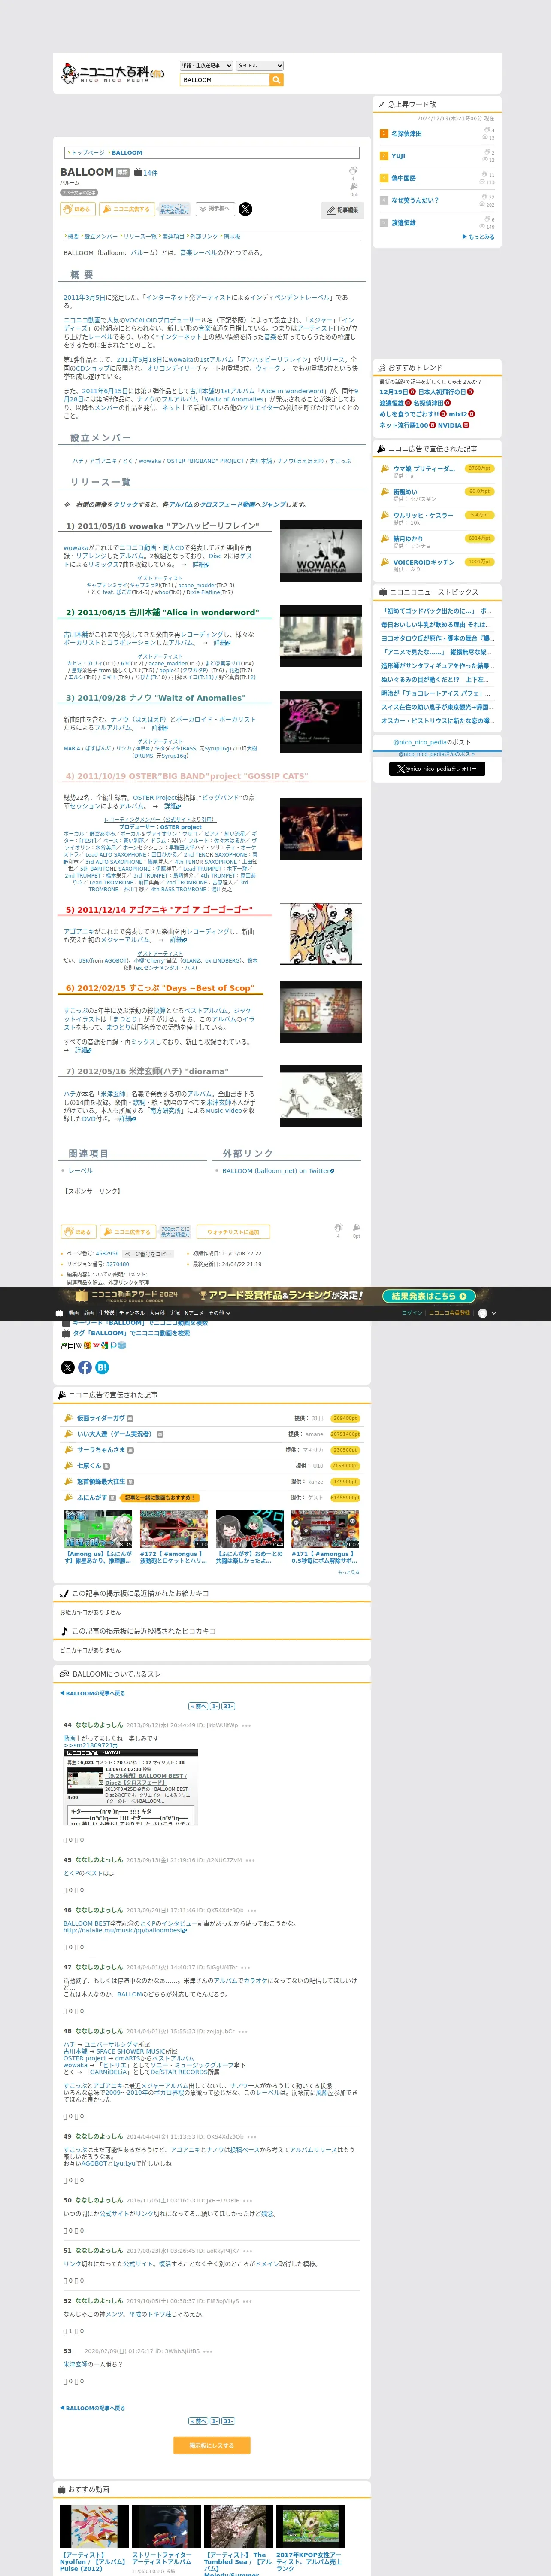Open 動画 tab in Niconico bar
Screen dimensions: 551x2576
[73, 1313]
